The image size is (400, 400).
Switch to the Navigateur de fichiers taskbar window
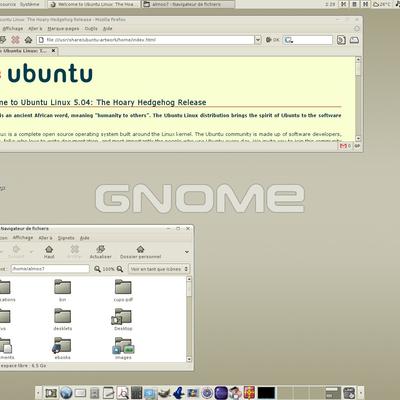click(188, 4)
